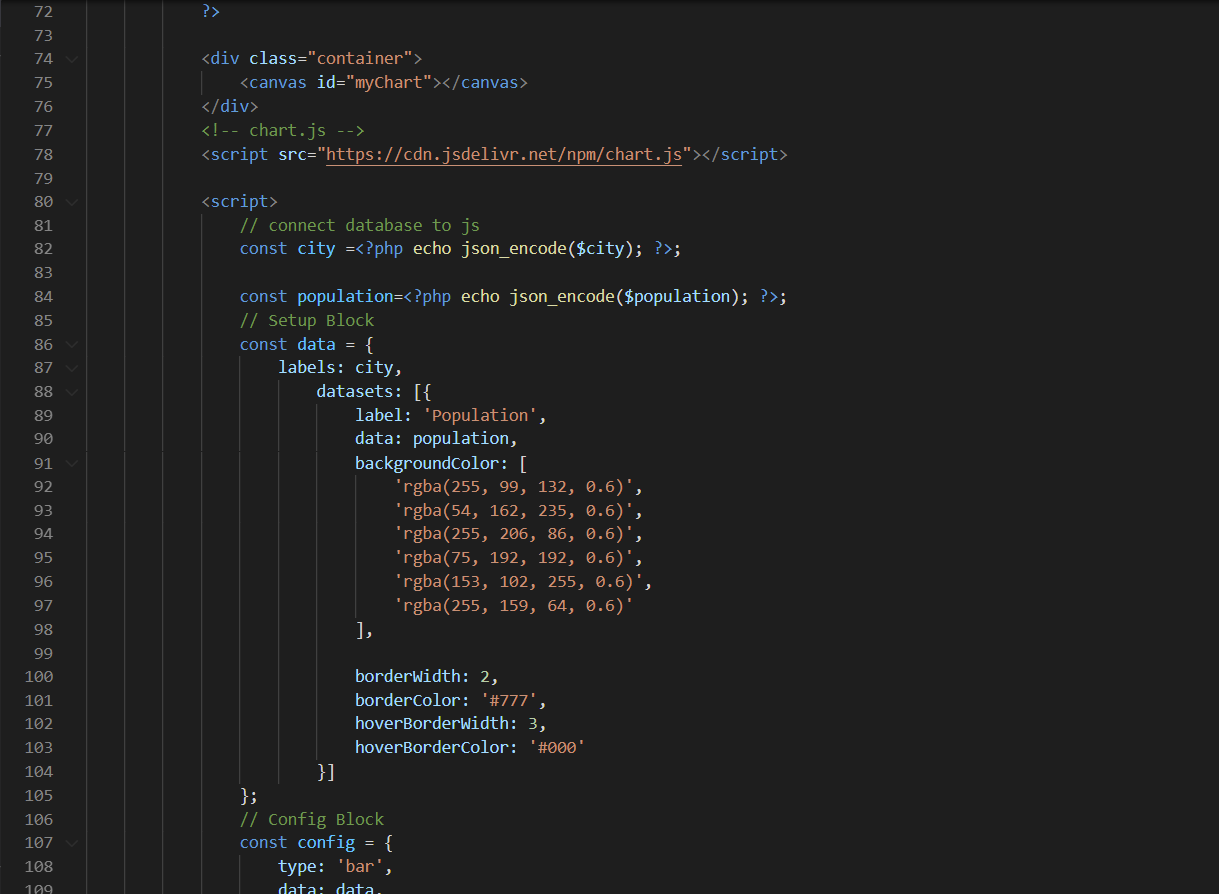Screen dimensions: 1219x894
Task: Collapse the div container block at line 74
Action: coord(71,59)
